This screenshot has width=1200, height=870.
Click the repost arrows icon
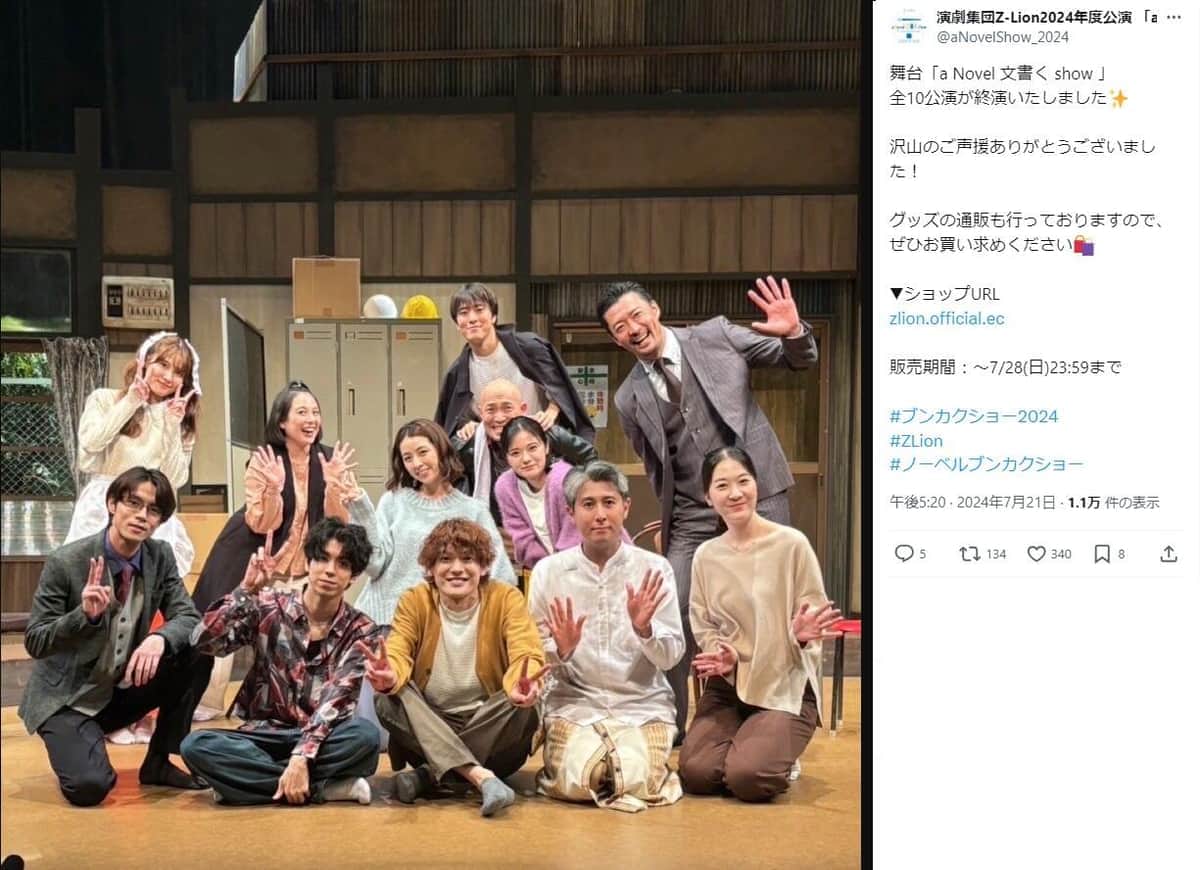coord(969,553)
